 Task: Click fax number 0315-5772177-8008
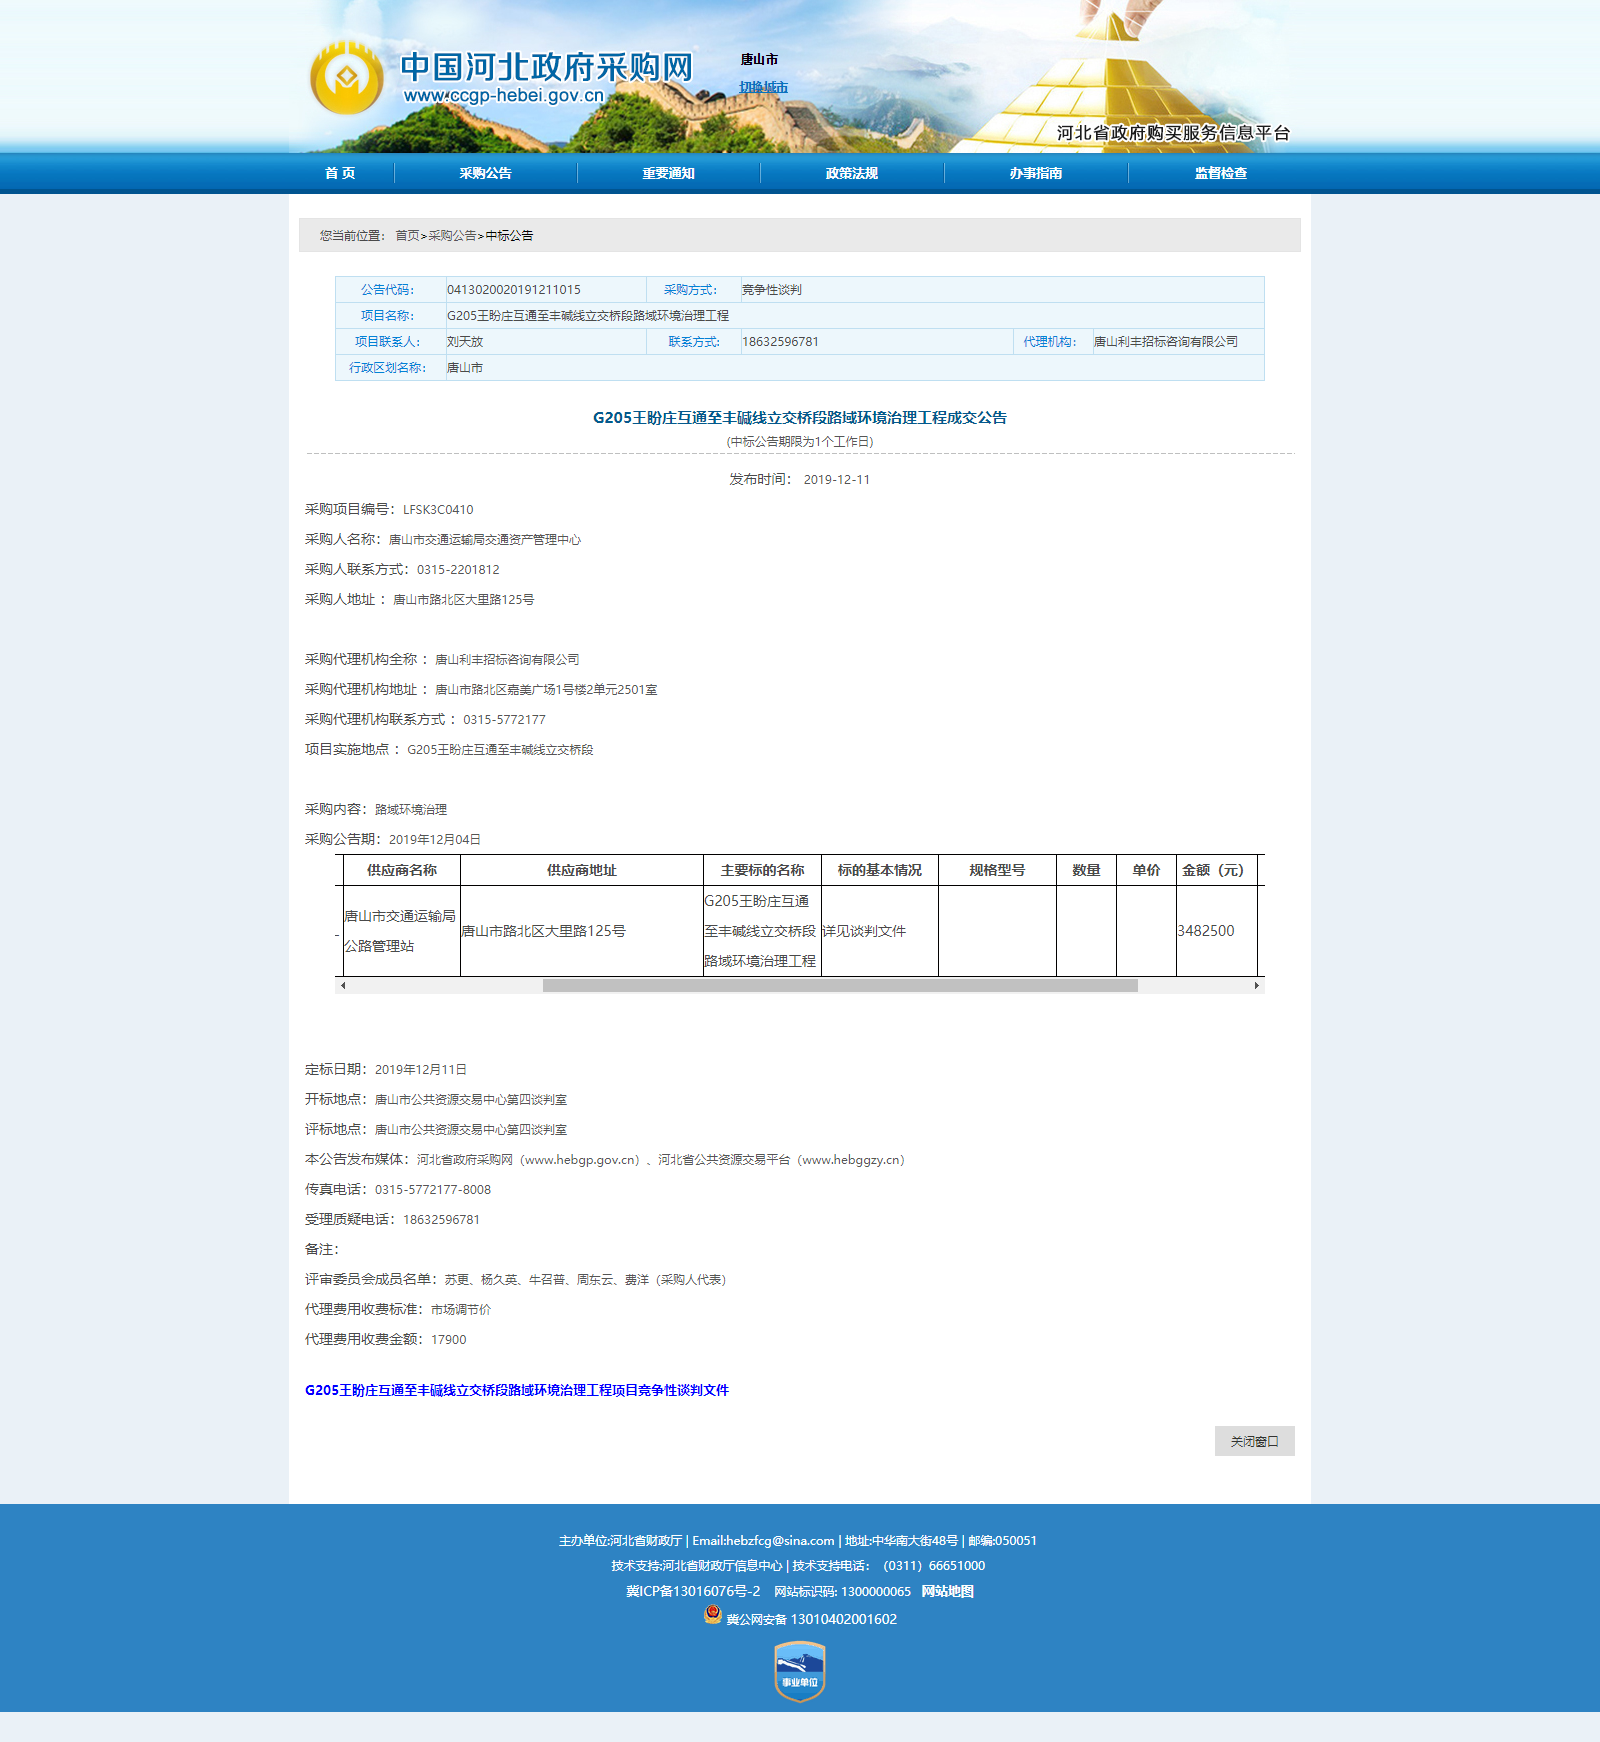pyautogui.click(x=433, y=1190)
